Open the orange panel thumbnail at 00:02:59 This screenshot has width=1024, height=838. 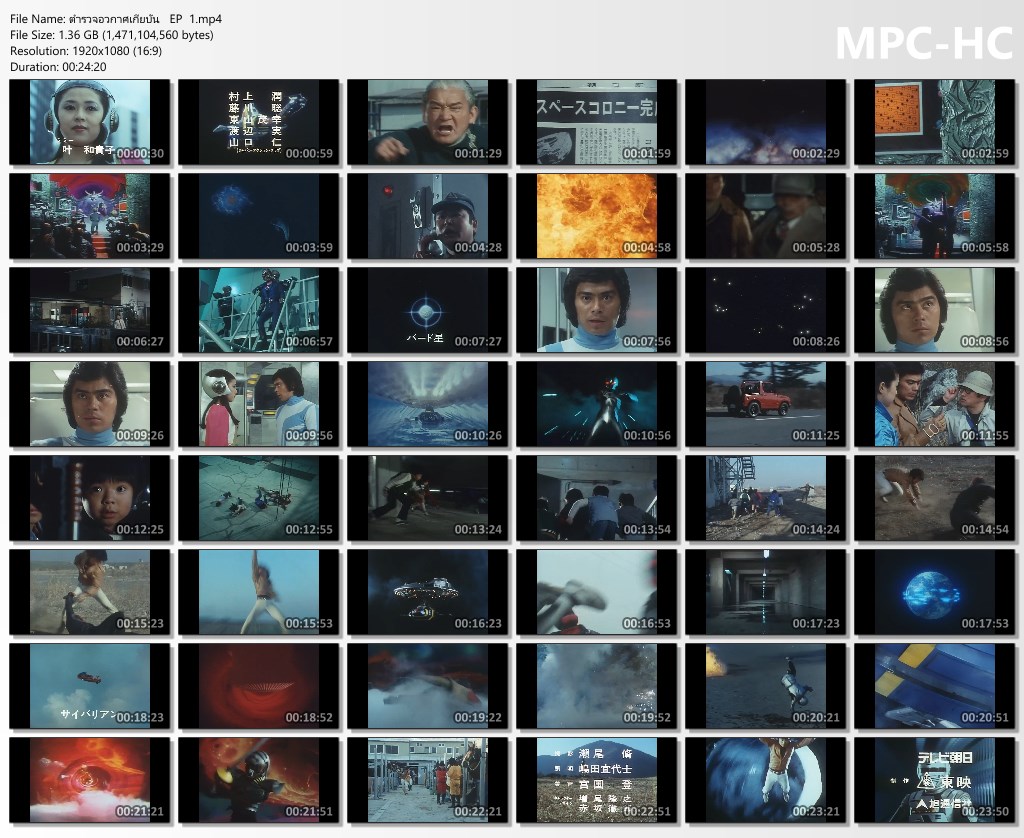pos(935,122)
